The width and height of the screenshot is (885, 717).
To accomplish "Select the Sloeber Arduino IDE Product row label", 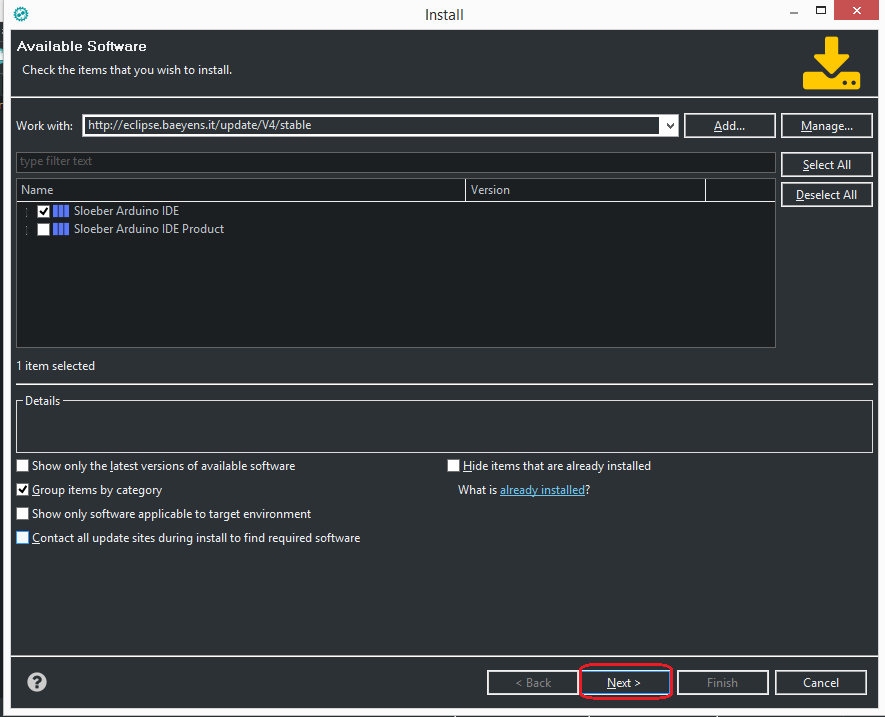I will click(149, 229).
